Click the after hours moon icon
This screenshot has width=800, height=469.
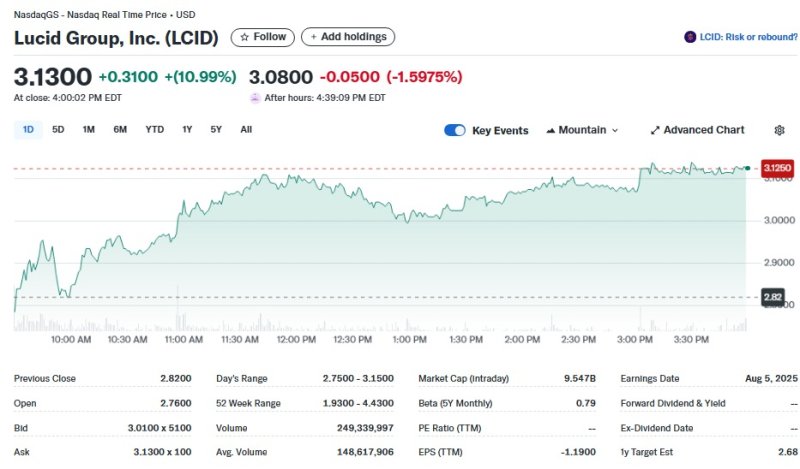[x=254, y=98]
